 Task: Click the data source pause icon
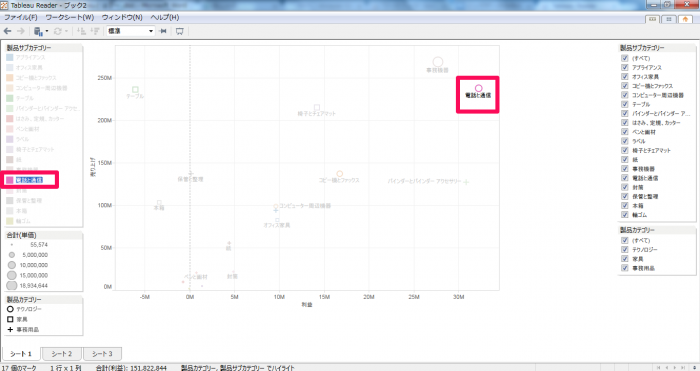click(x=38, y=31)
